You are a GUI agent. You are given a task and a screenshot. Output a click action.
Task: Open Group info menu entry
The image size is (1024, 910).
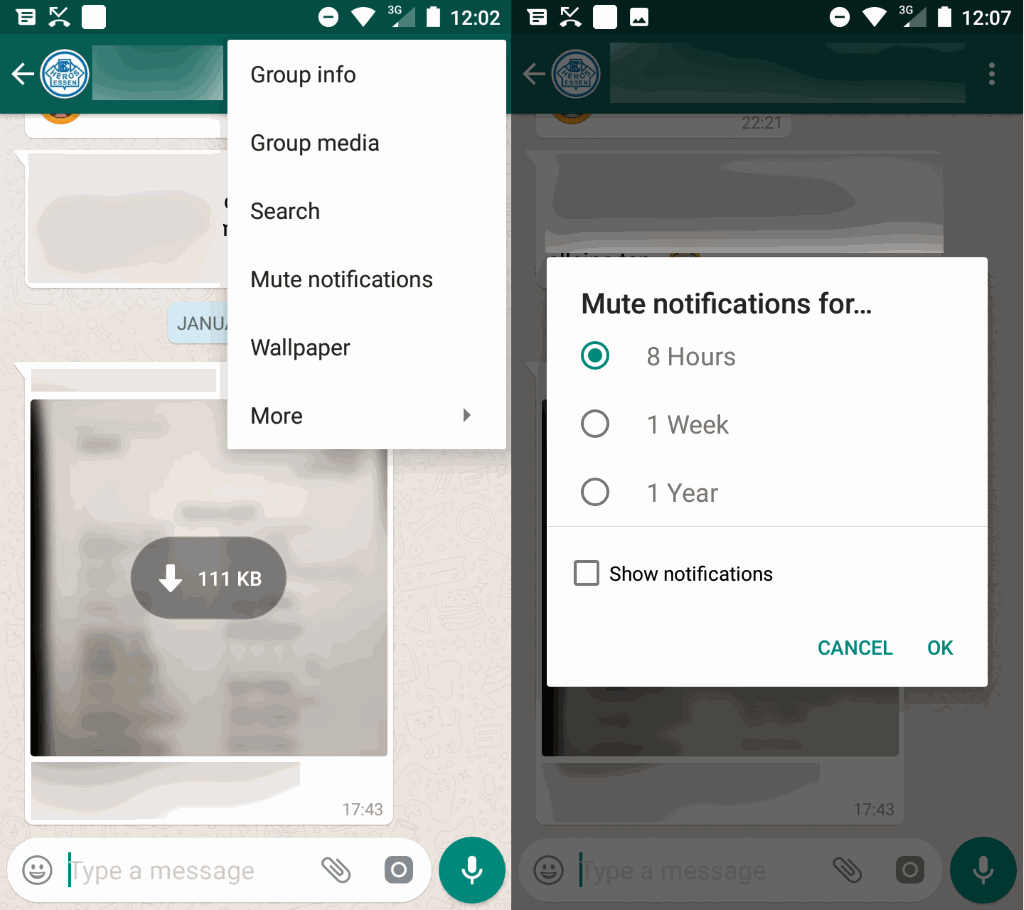[x=366, y=74]
